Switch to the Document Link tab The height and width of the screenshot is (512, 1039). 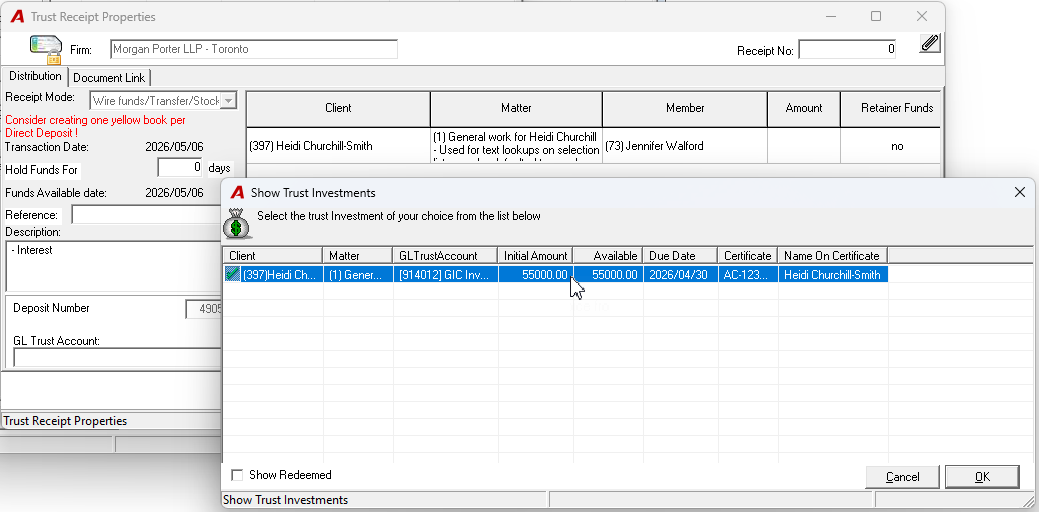click(x=109, y=77)
